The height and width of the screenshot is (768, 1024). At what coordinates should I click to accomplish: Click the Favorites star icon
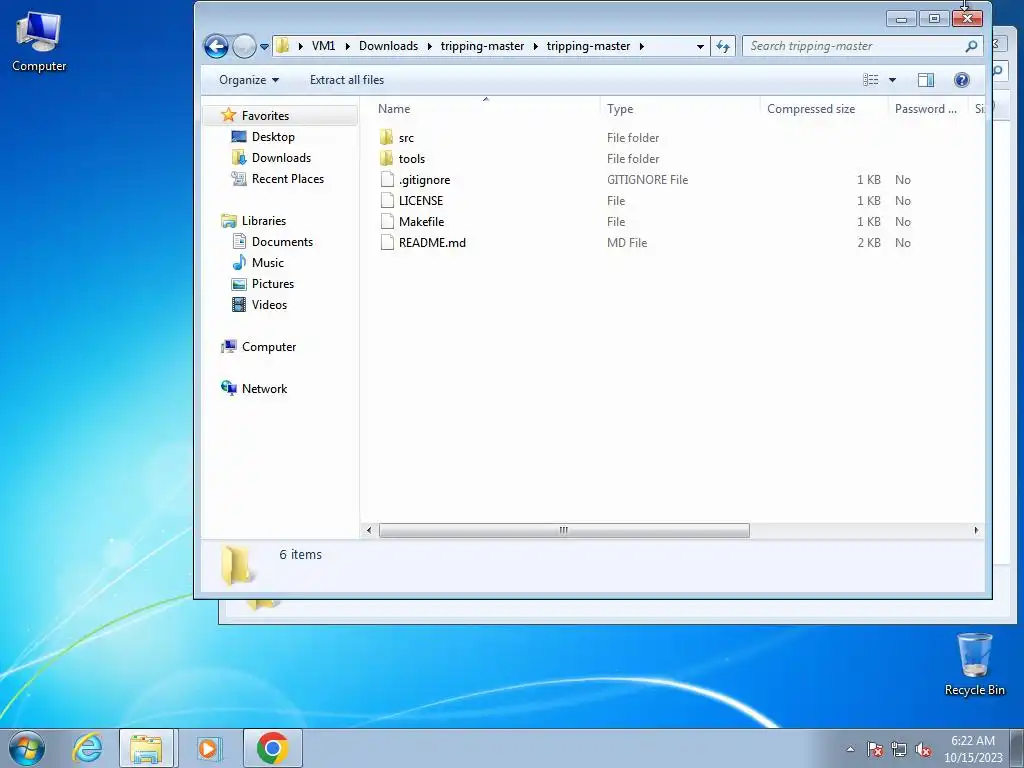[229, 115]
